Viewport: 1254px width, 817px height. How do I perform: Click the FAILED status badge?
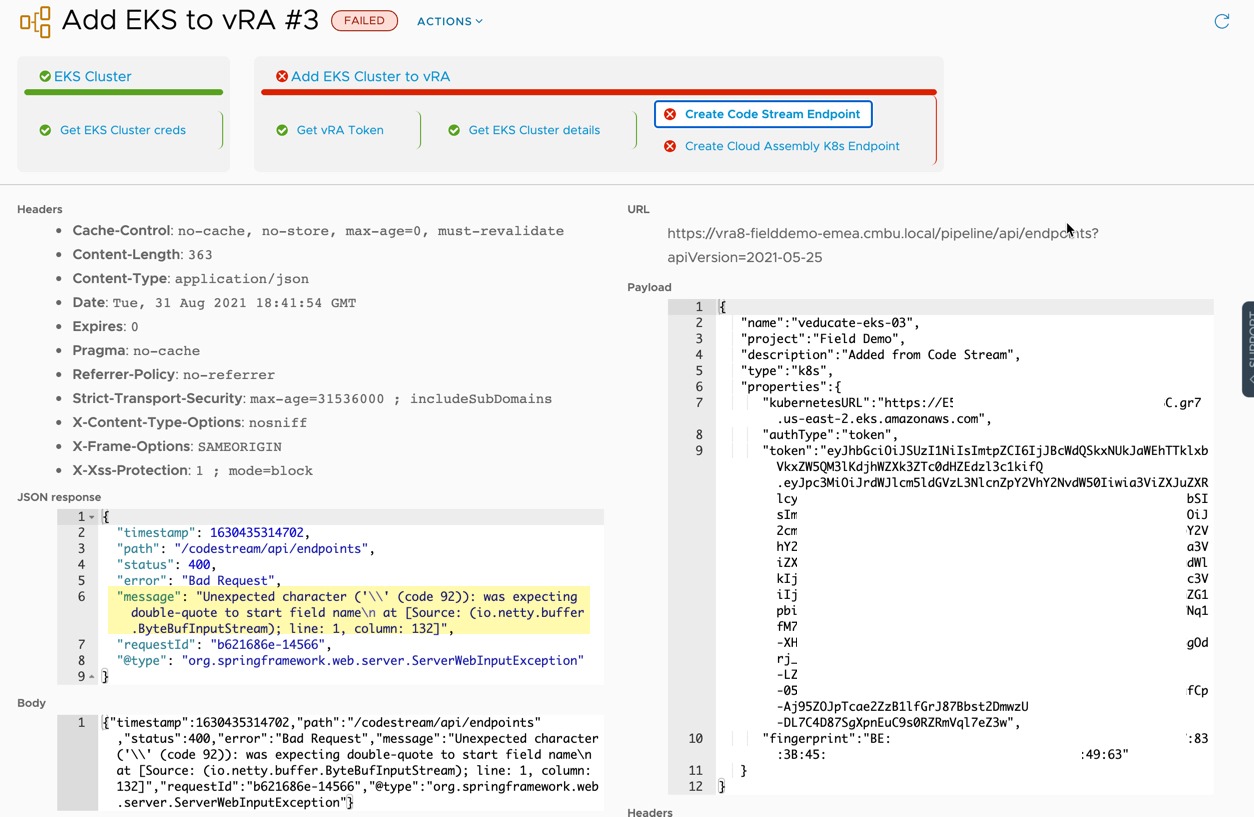coord(364,21)
